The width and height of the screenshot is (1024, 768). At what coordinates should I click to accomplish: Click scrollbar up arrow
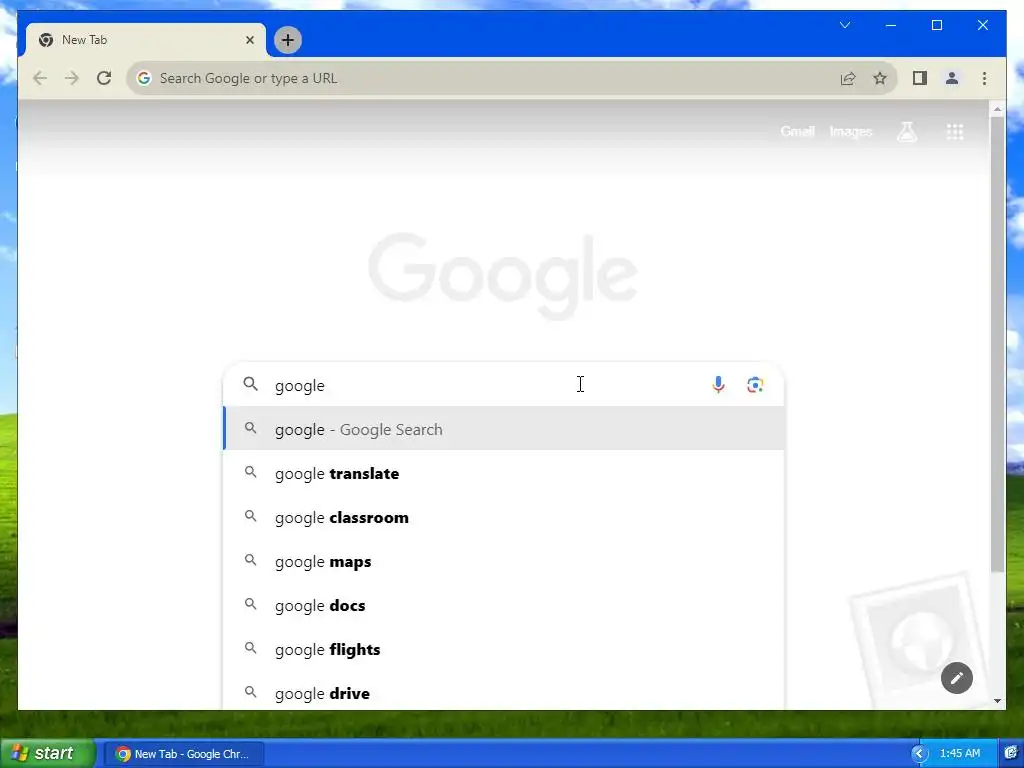[997, 109]
